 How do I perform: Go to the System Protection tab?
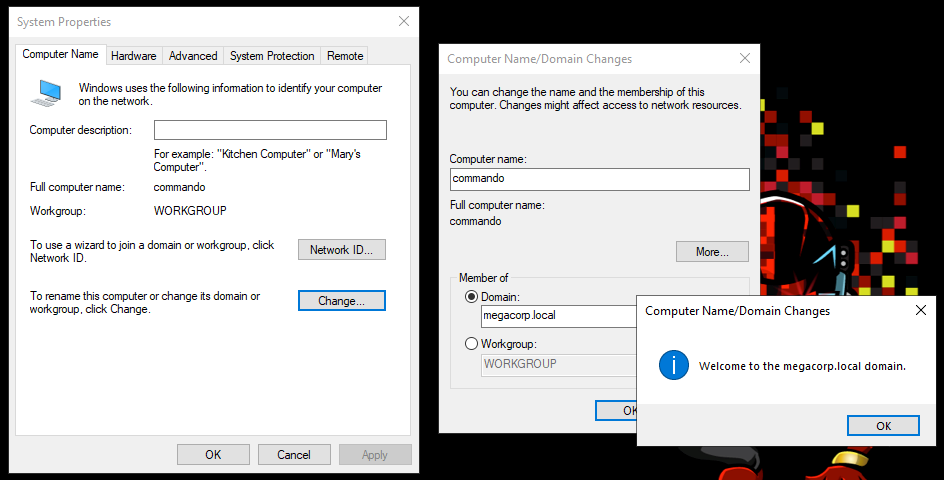(x=272, y=56)
